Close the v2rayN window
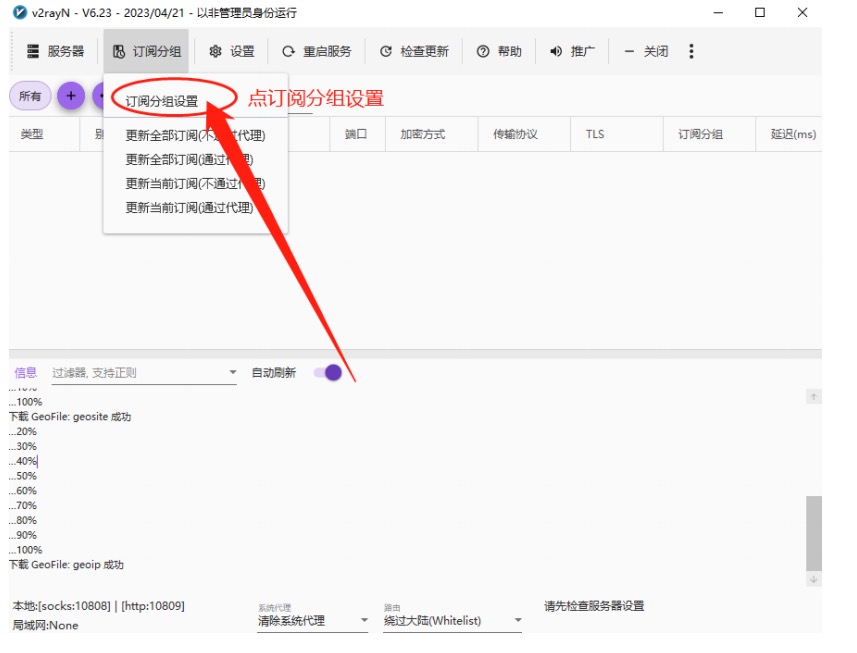Image resolution: width=857 pixels, height=653 pixels. (802, 13)
